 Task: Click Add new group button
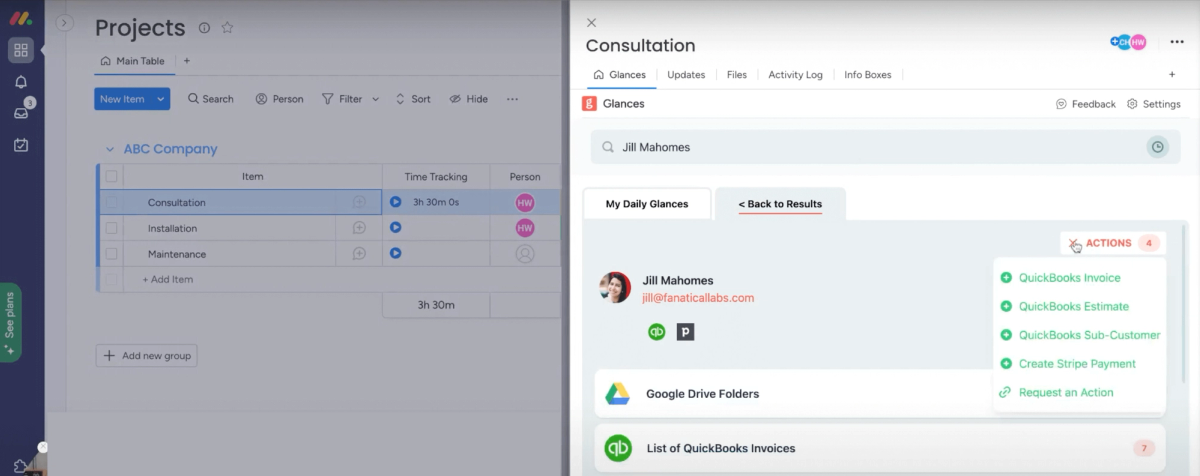pyautogui.click(x=146, y=355)
